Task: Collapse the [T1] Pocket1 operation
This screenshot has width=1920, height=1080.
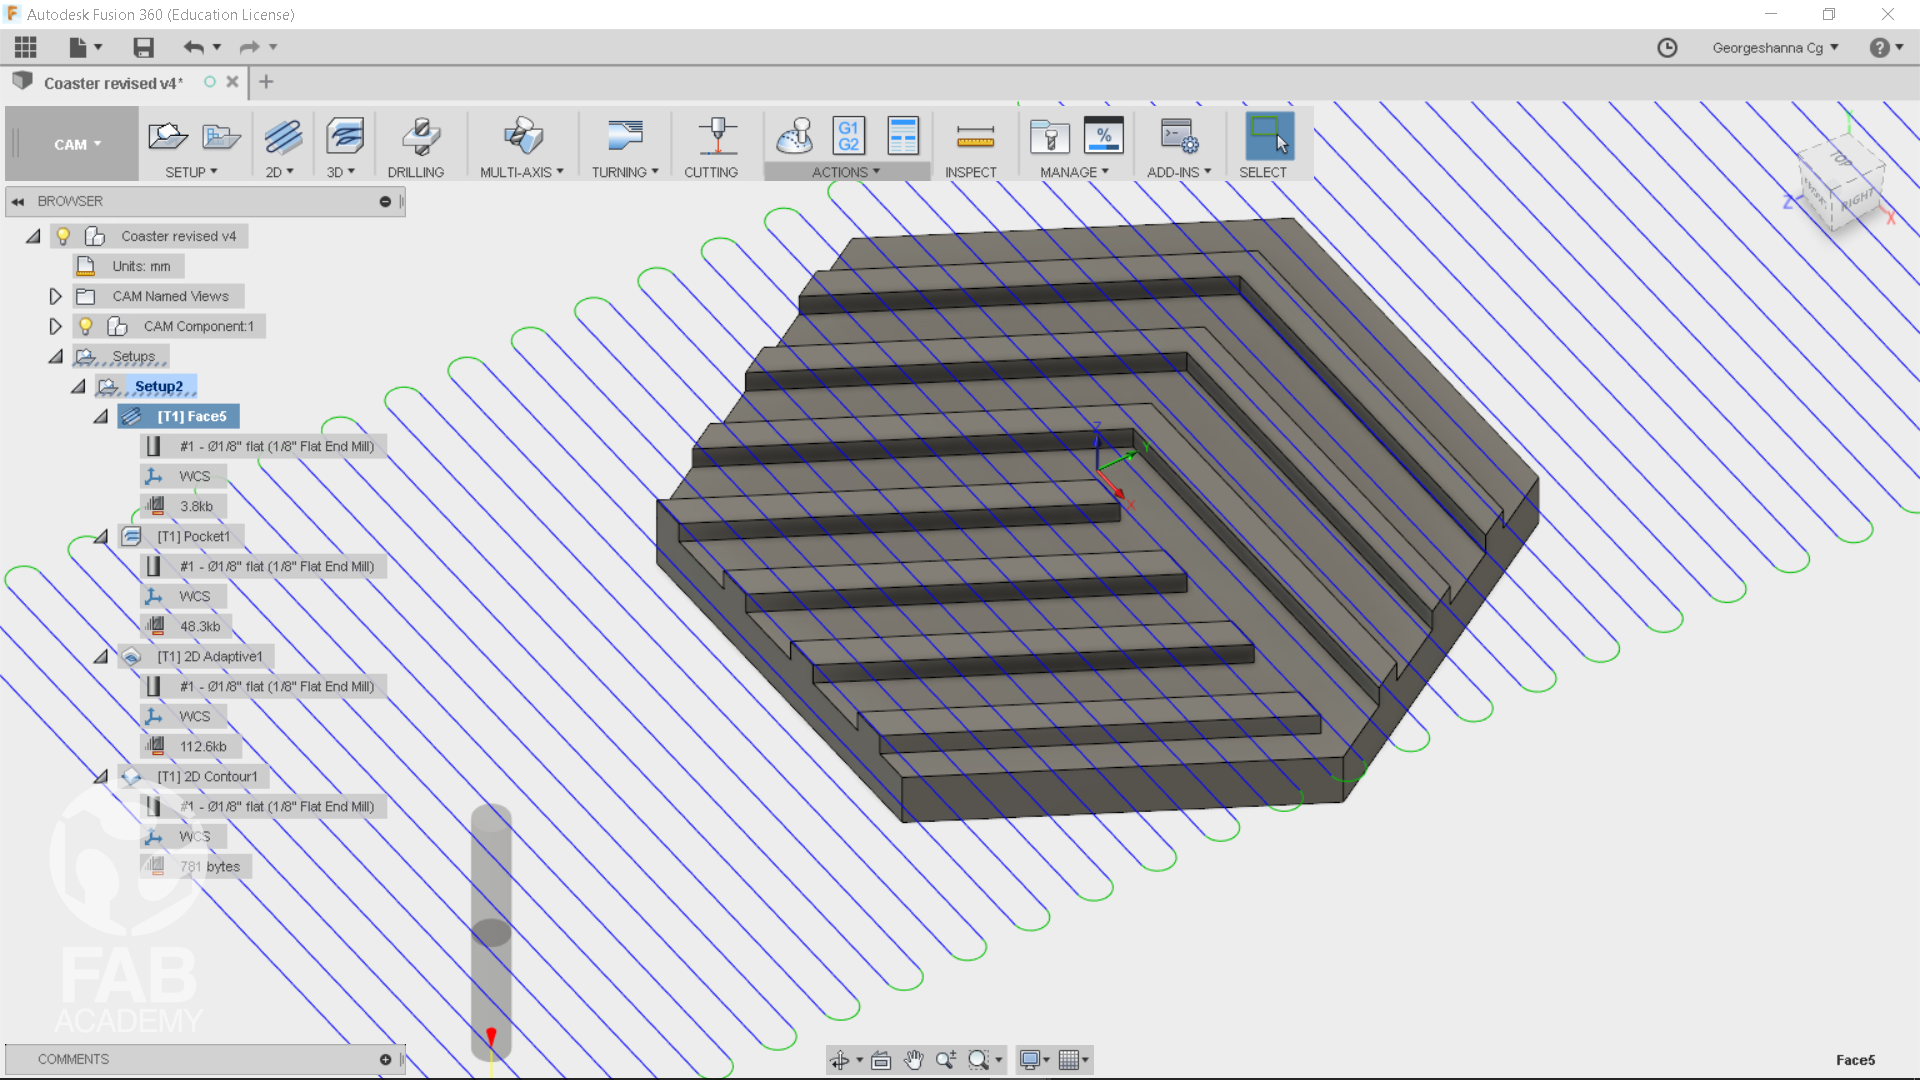Action: 100,537
